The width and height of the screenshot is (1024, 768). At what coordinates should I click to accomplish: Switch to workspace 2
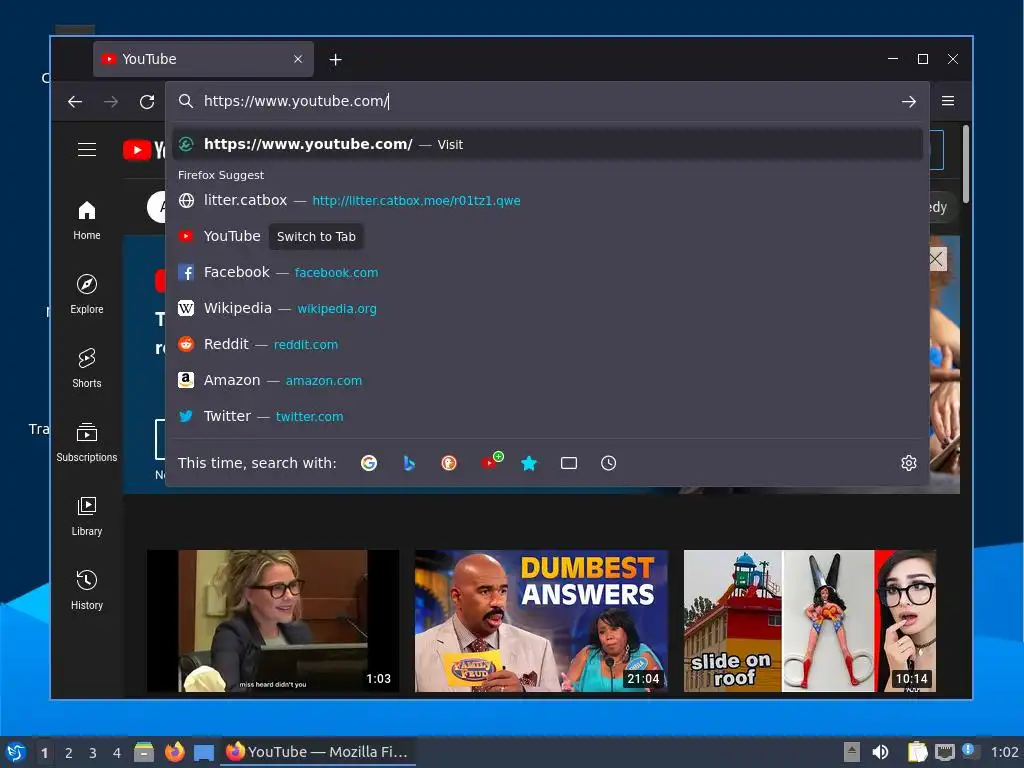pos(69,753)
